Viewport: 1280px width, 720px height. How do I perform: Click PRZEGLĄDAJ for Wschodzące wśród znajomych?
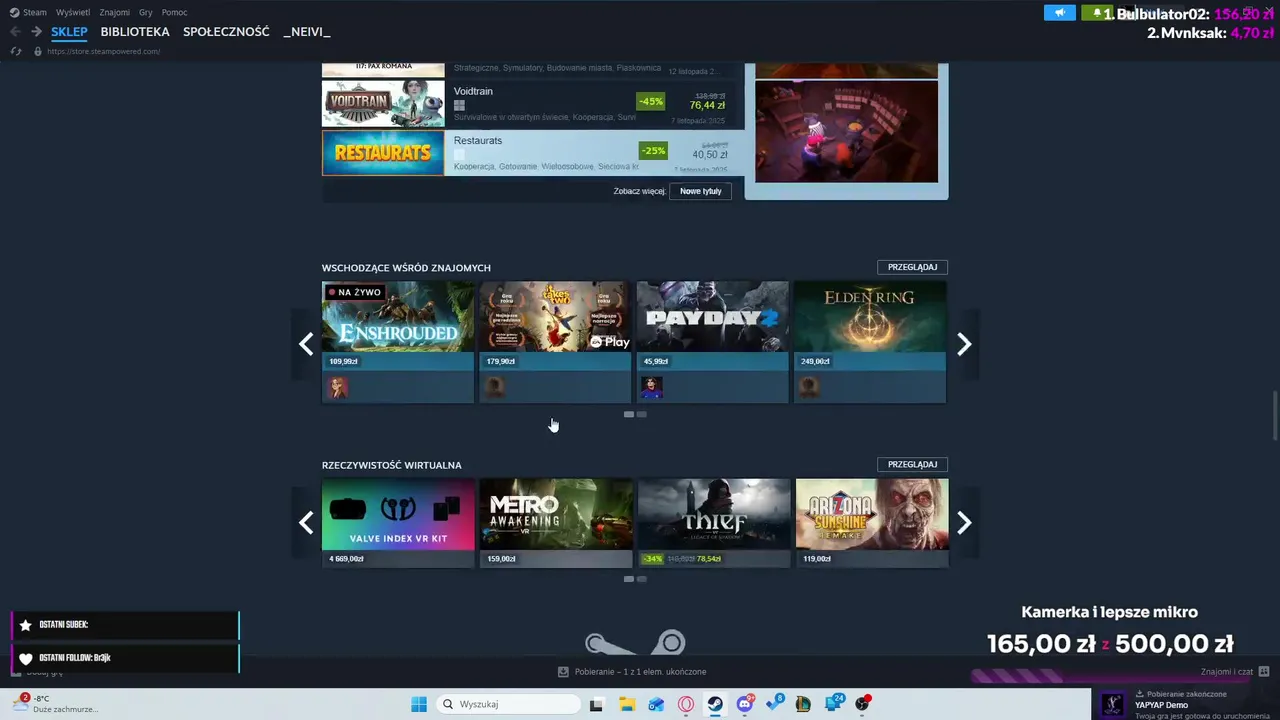click(912, 267)
